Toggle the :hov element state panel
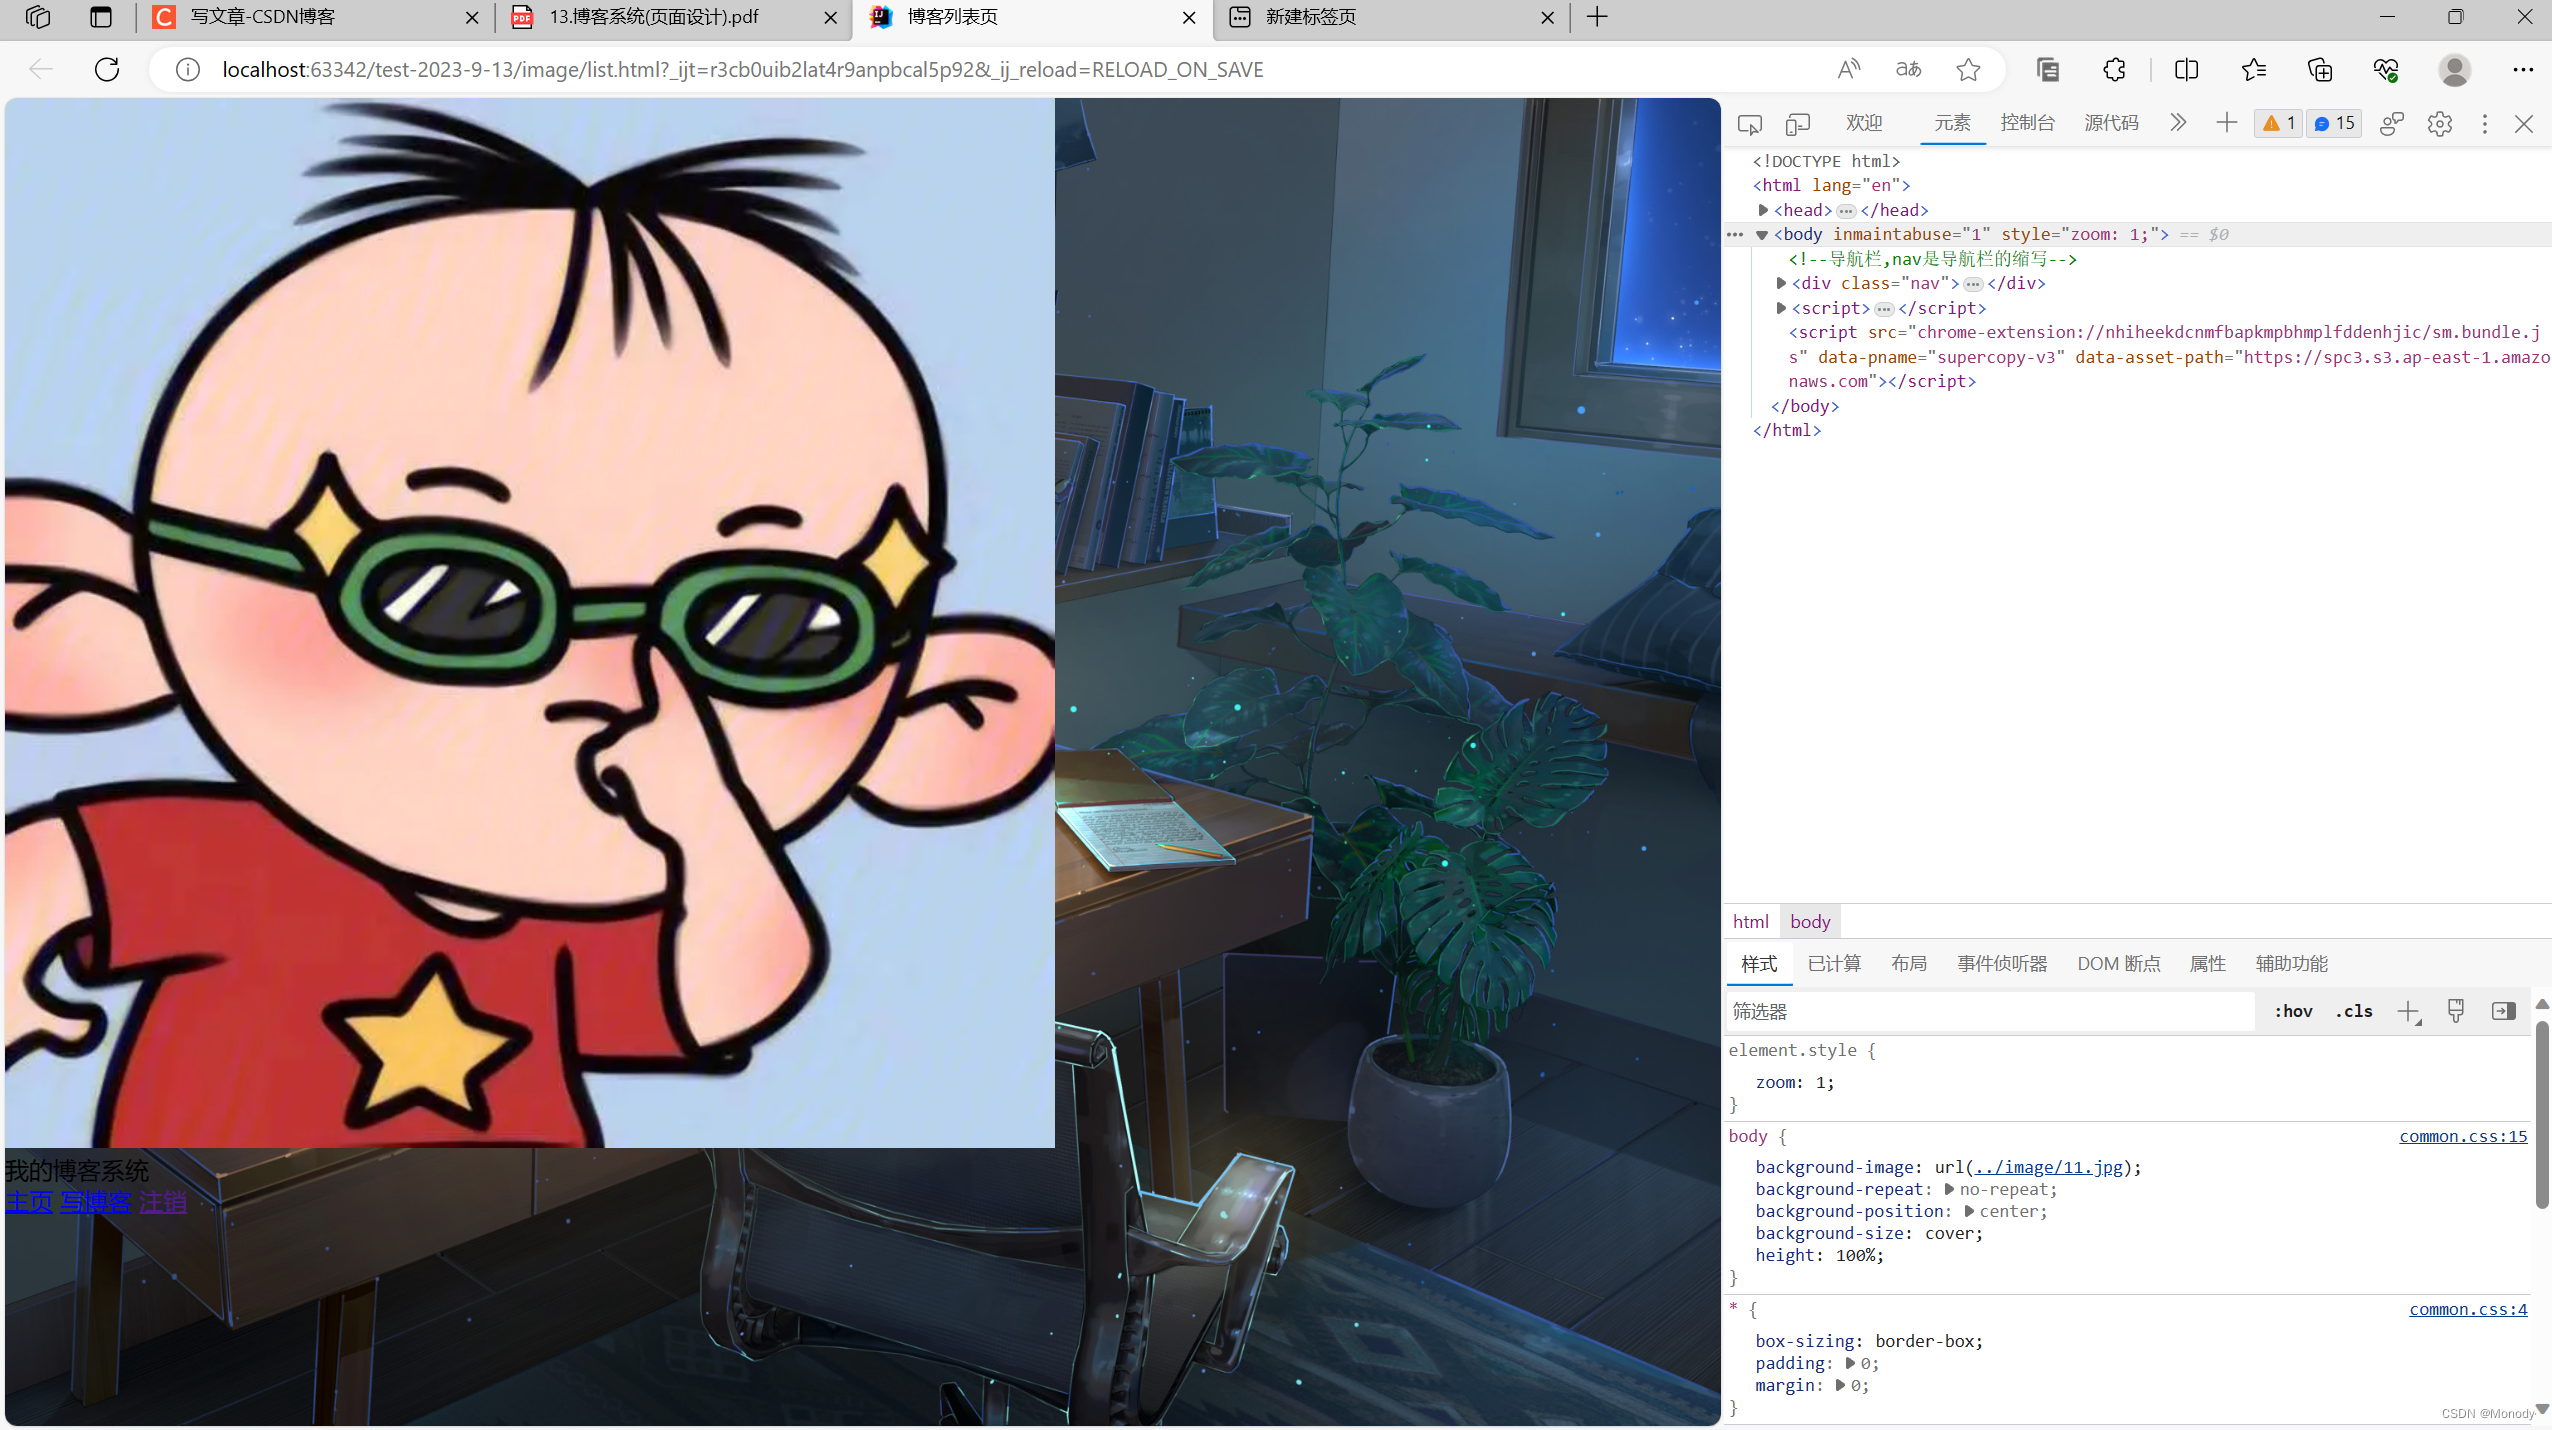The height and width of the screenshot is (1430, 2552). coord(2293,1011)
